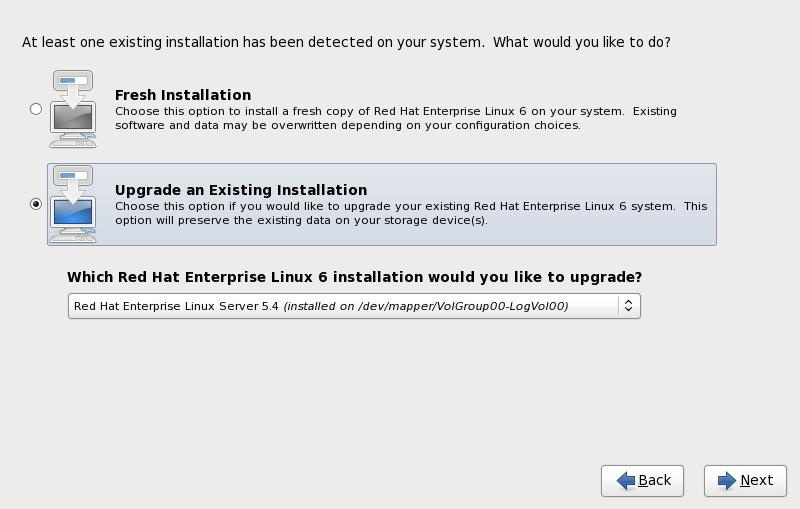The image size is (800, 509).
Task: Click the "Next" text label
Action: click(x=757, y=481)
